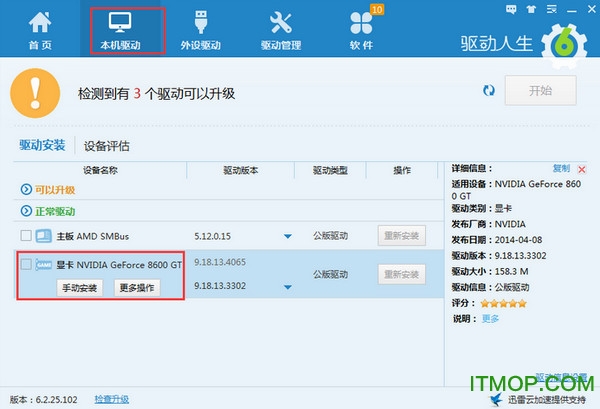This screenshot has height=409, width=600.
Task: Click 驱动类别：显卡 in details
Action: point(481,209)
